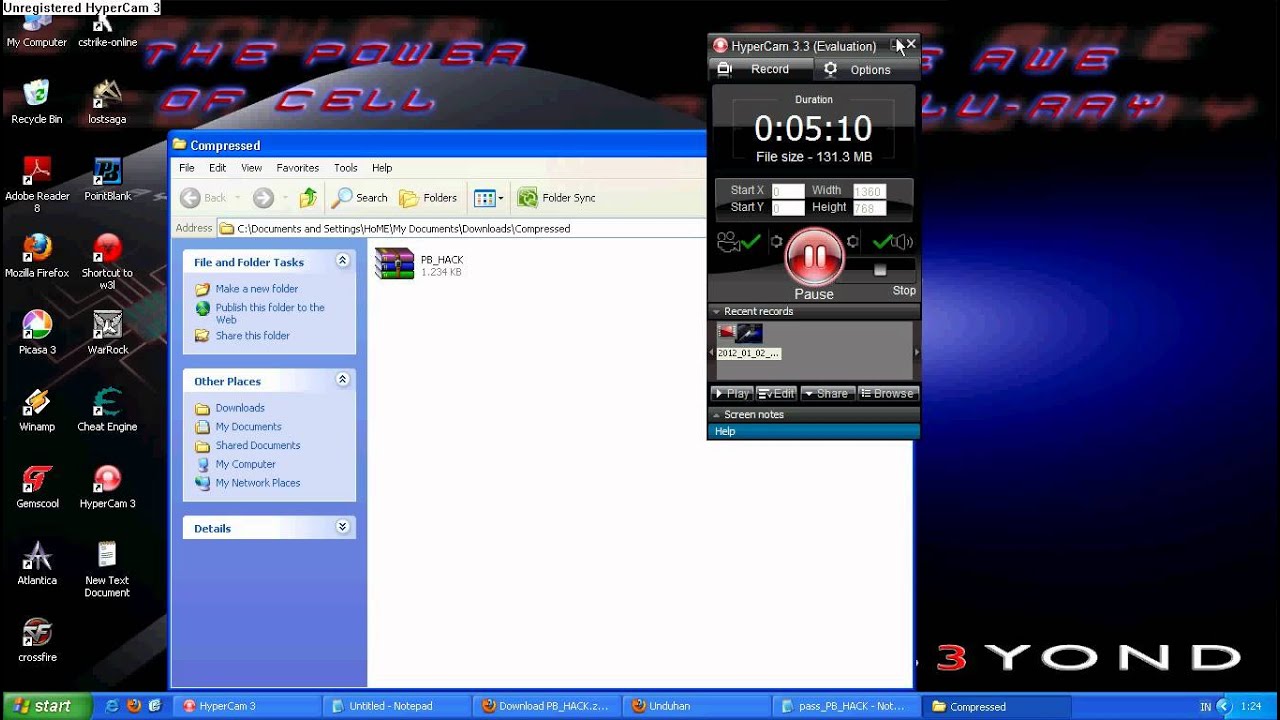Screen dimensions: 1280x720
Task: Click the Search toolbar button
Action: (x=360, y=198)
